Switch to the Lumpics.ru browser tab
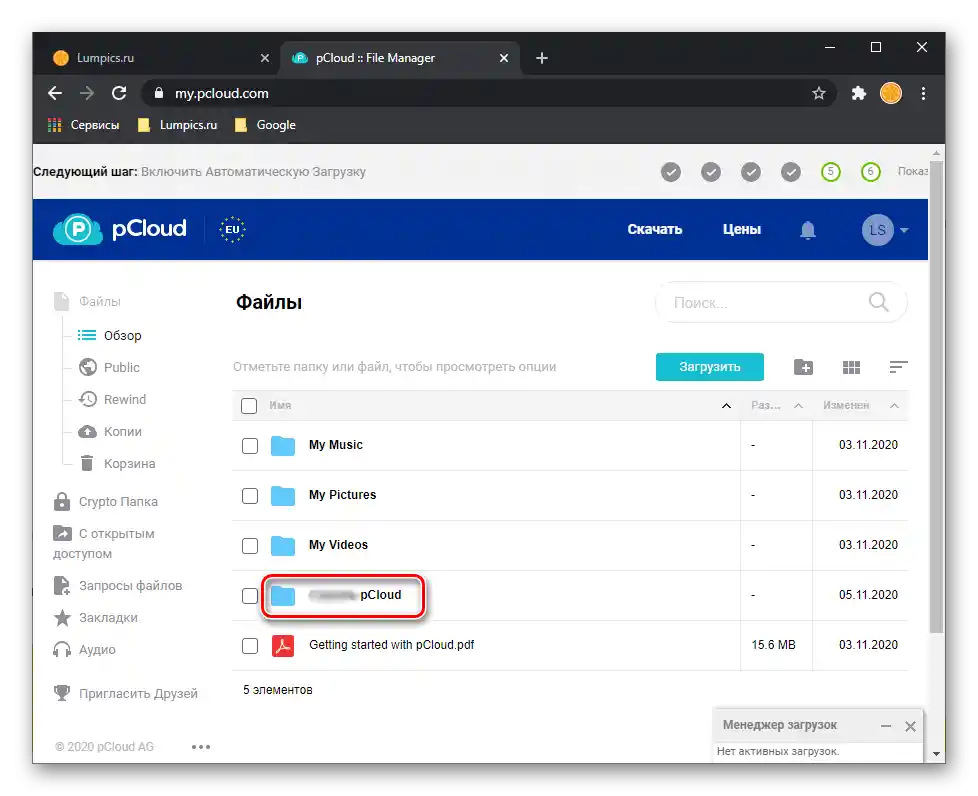This screenshot has width=978, height=796. tap(162, 58)
